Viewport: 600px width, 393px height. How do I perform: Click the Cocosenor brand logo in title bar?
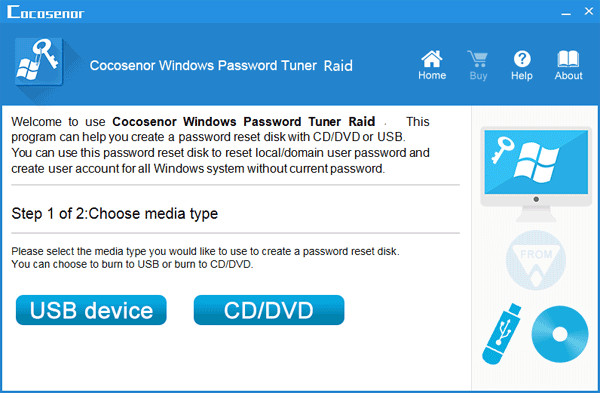(x=45, y=12)
